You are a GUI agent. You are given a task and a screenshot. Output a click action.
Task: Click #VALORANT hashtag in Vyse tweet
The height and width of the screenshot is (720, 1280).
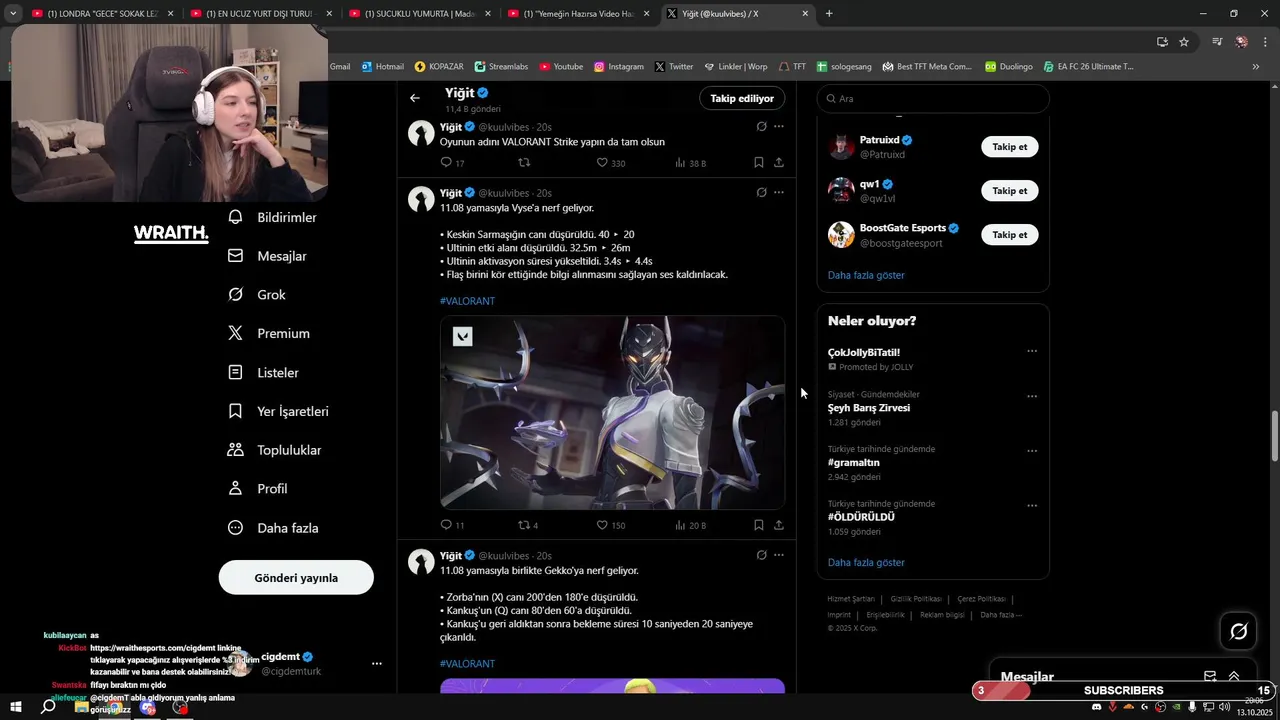(467, 301)
